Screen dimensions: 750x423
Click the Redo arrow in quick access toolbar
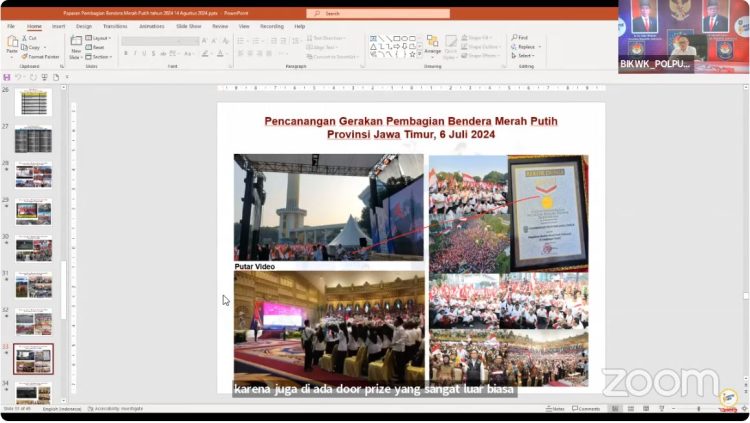(x=33, y=77)
